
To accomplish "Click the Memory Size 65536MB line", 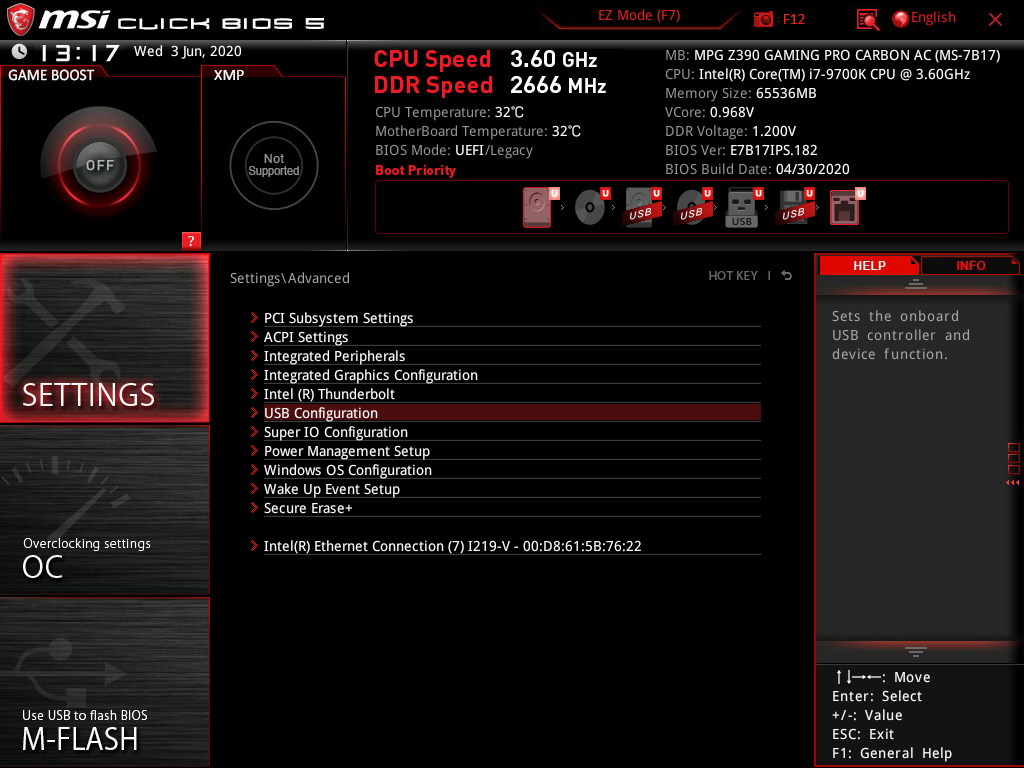I will [741, 93].
